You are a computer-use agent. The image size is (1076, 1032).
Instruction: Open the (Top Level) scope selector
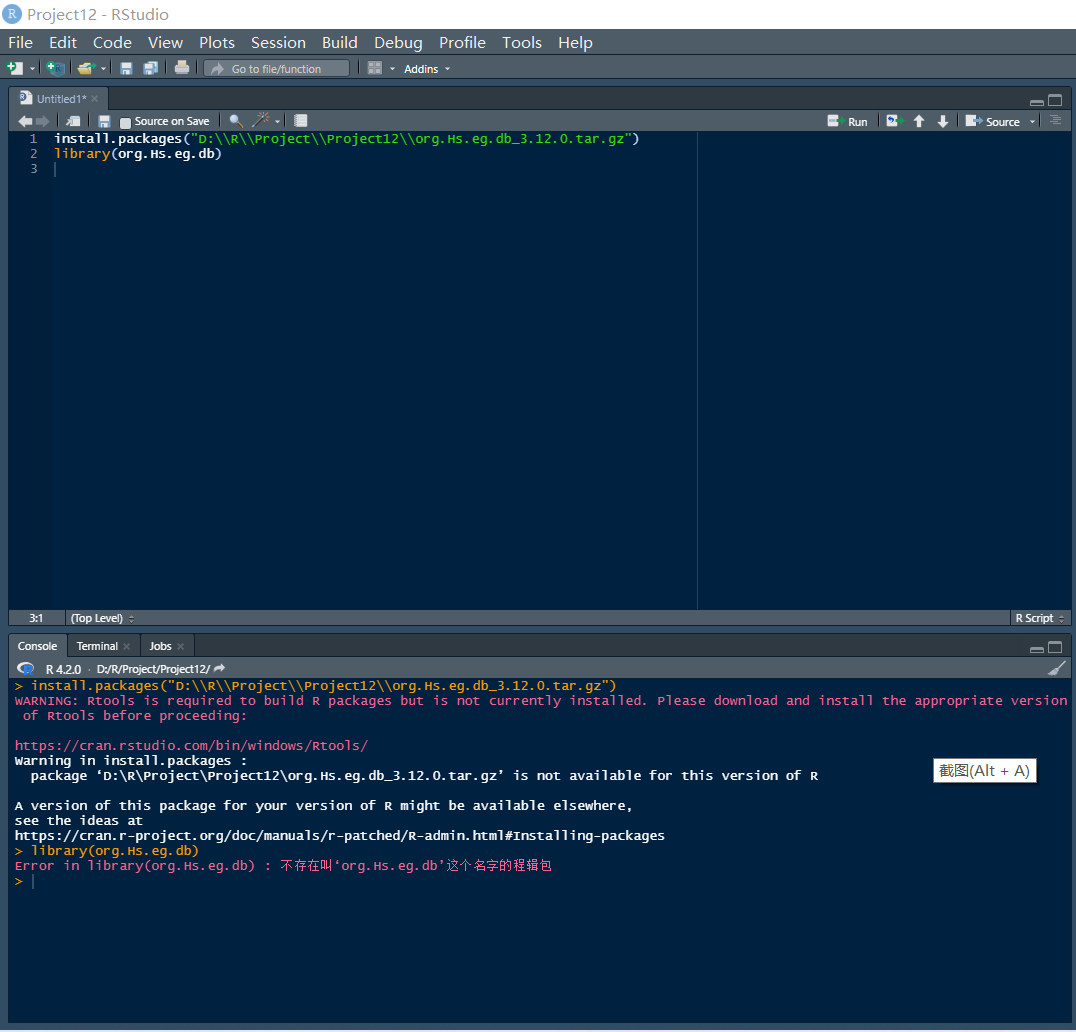click(102, 618)
